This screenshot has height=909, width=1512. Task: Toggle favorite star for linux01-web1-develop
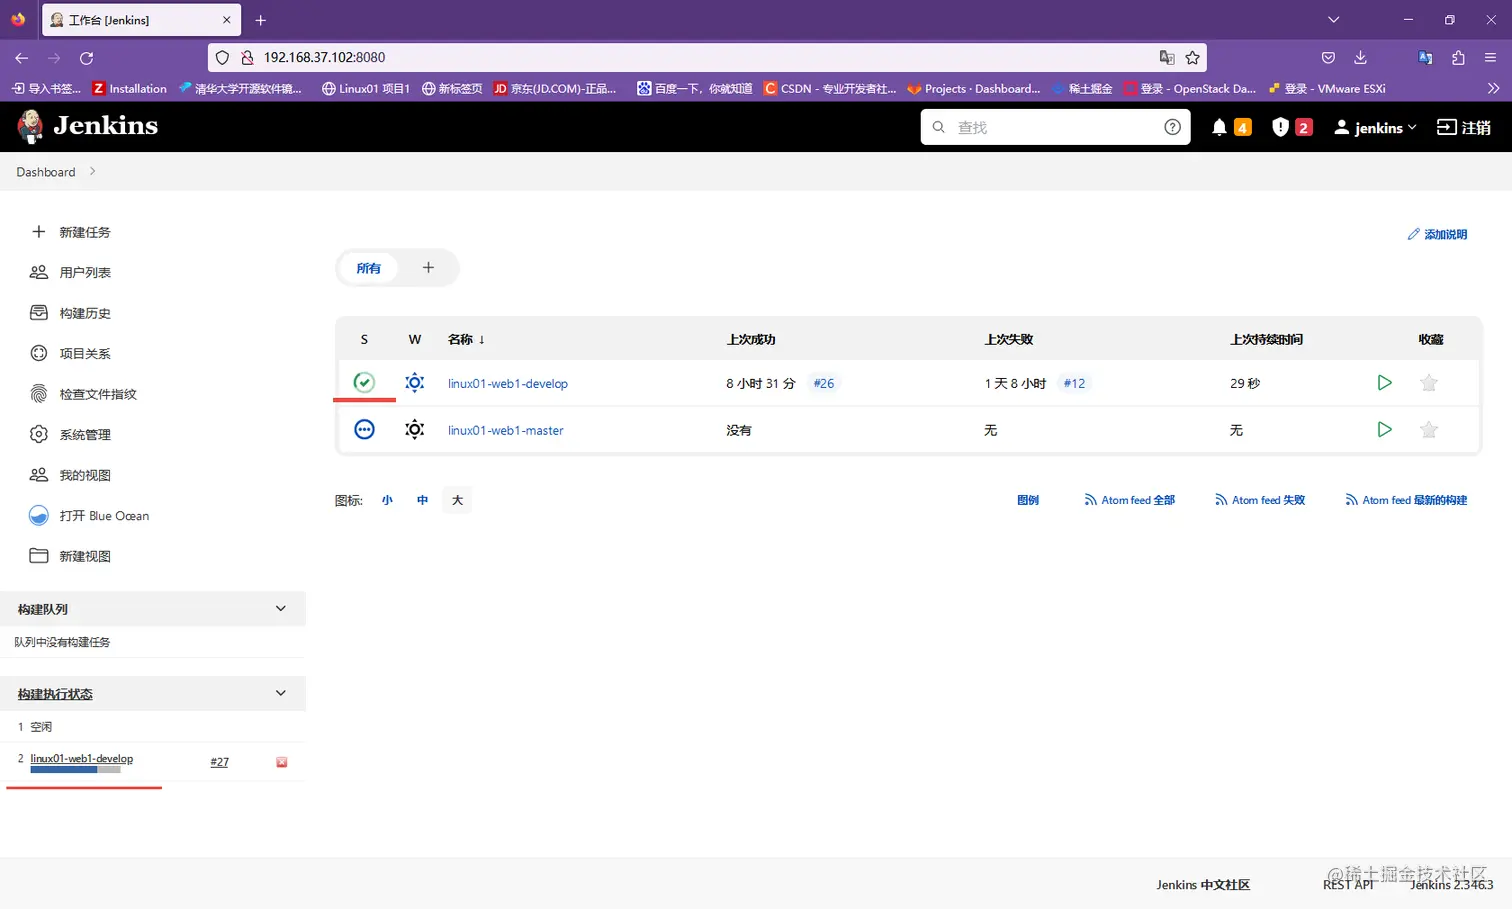pos(1429,383)
